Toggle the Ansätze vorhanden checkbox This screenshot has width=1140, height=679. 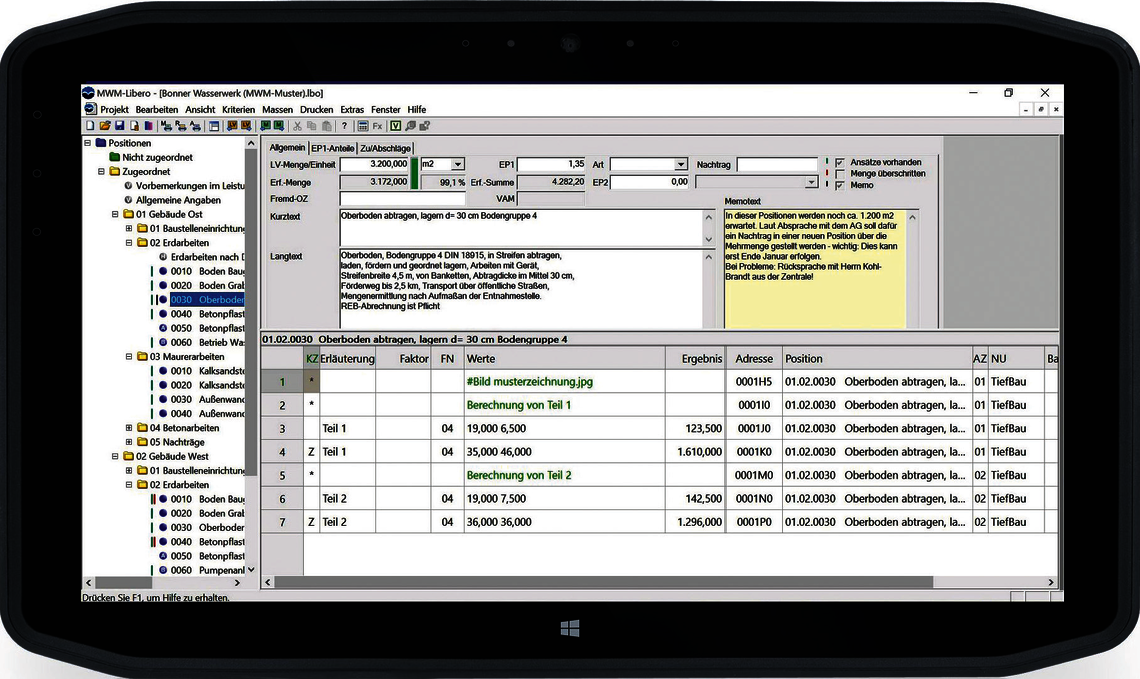coord(840,163)
